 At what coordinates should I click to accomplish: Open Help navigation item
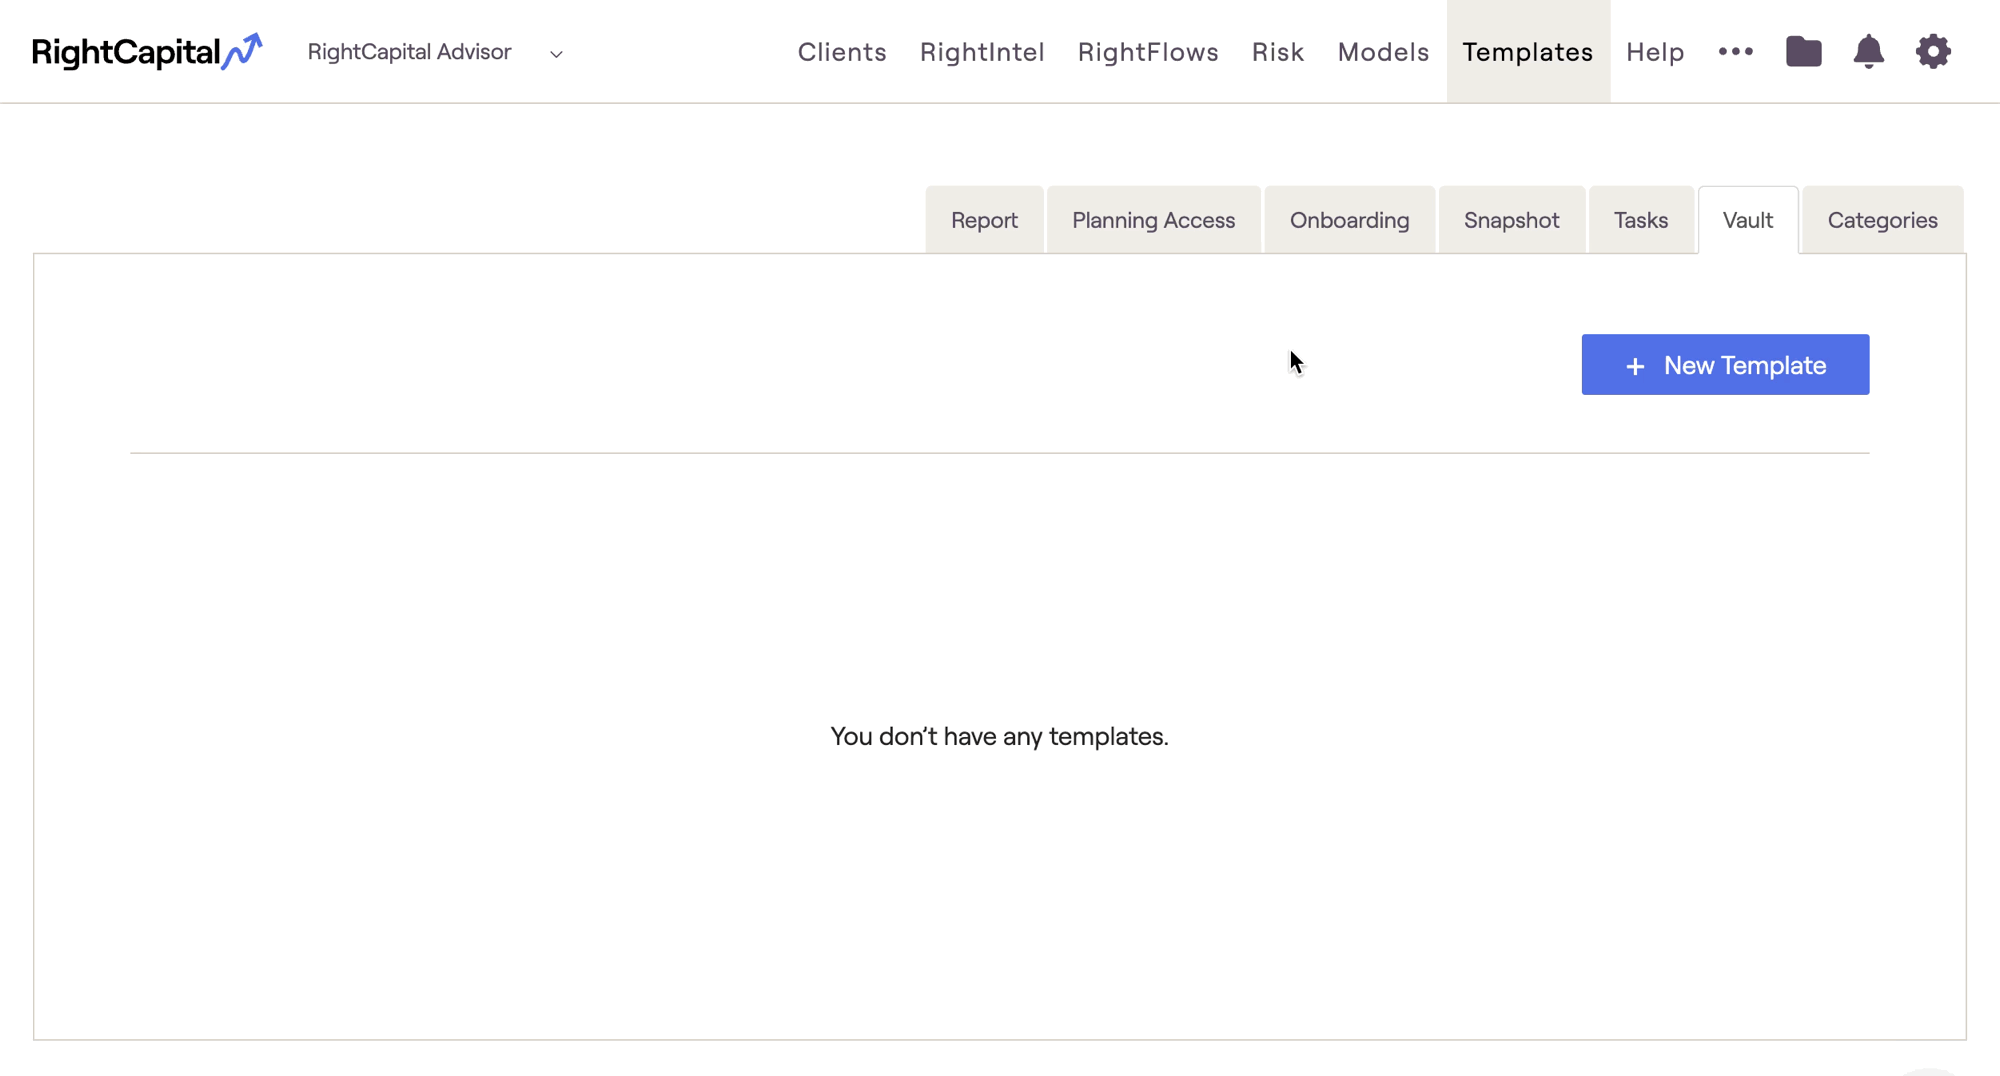click(1655, 52)
